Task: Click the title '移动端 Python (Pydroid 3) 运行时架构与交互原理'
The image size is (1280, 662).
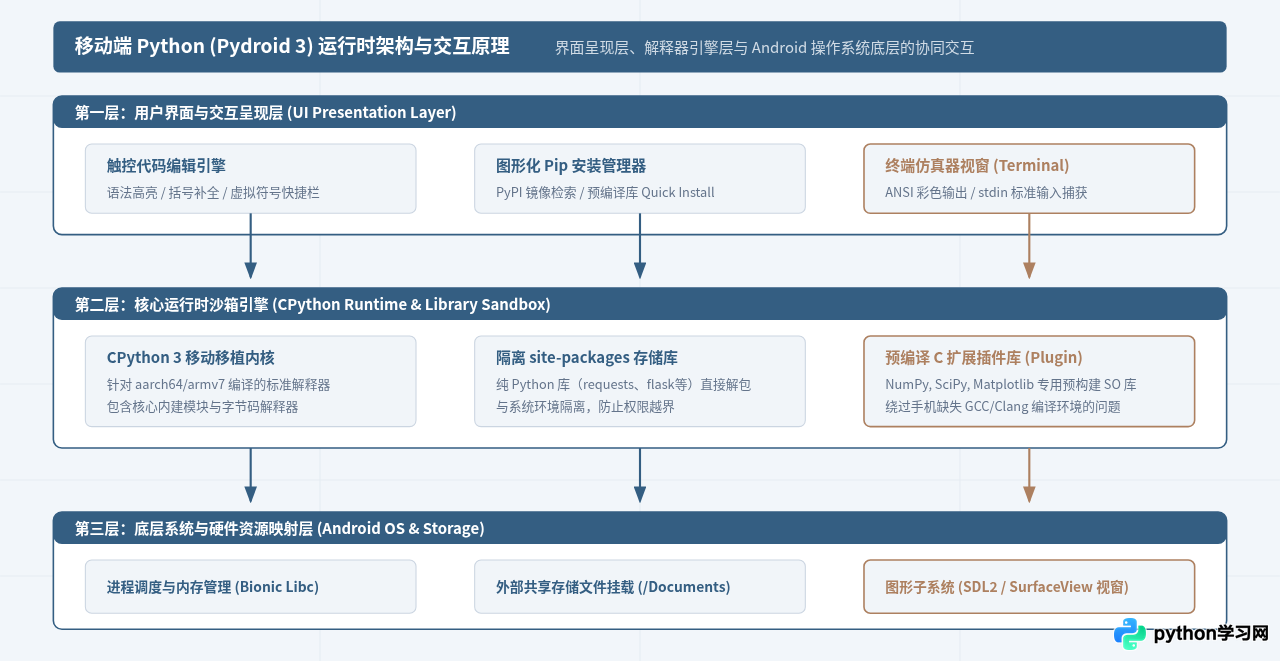Action: (x=292, y=46)
